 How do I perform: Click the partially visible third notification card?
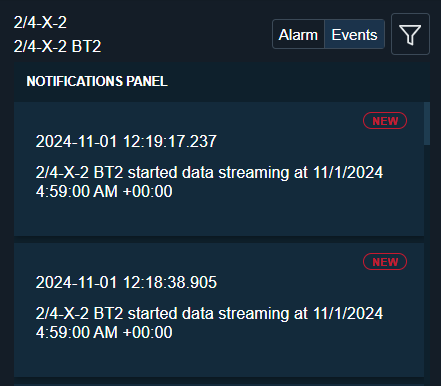click(219, 384)
